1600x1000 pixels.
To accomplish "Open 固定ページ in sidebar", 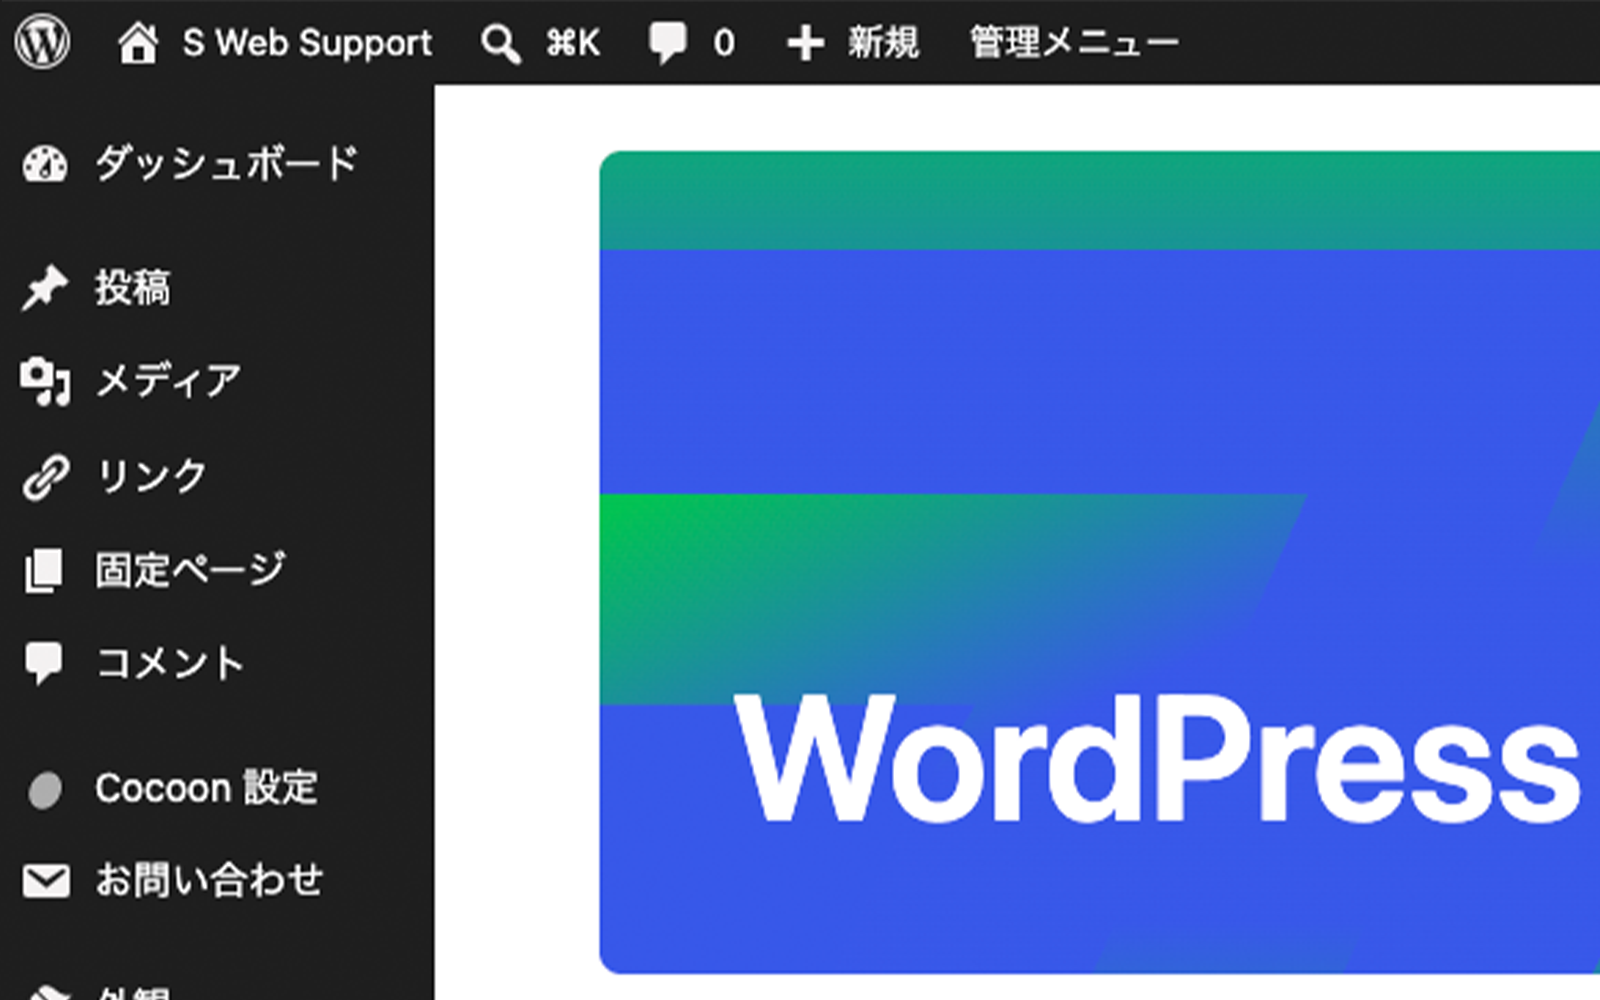I will click(x=190, y=570).
